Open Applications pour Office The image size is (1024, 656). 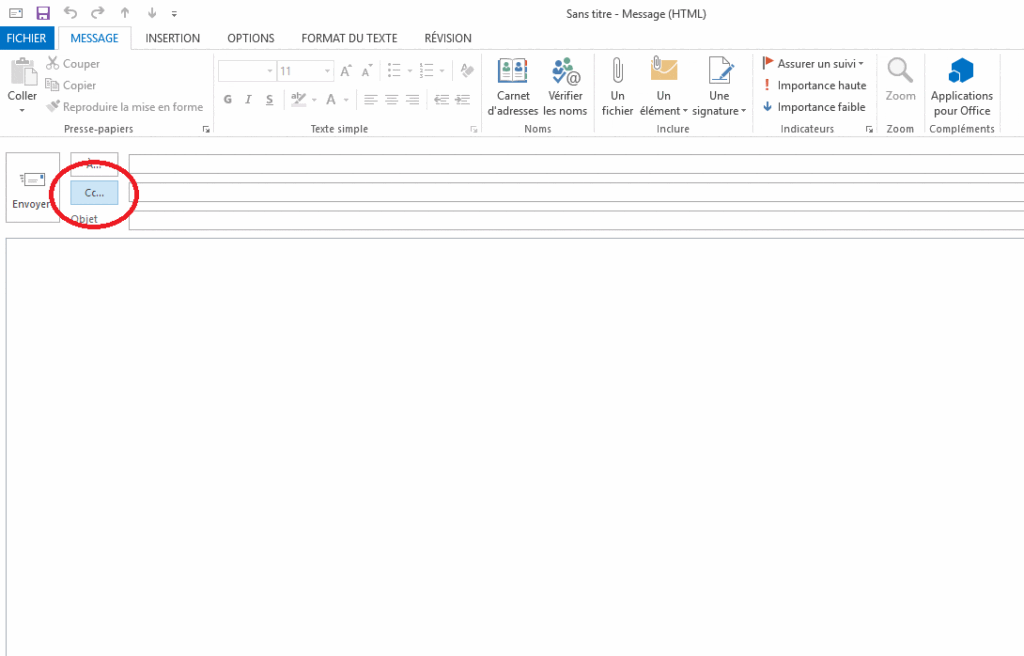coord(961,86)
